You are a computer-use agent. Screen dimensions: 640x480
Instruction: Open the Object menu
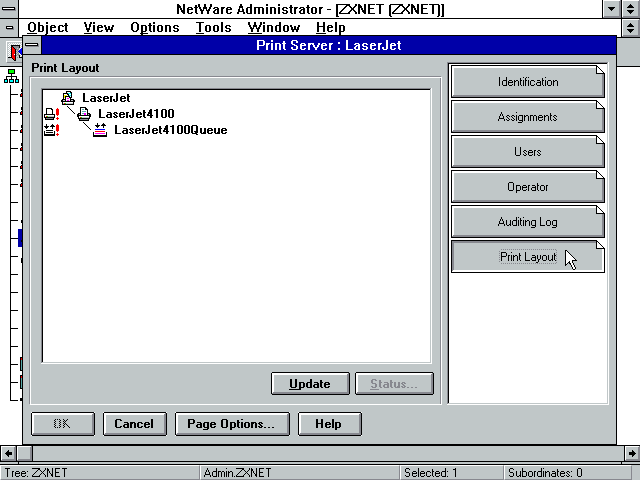tap(47, 27)
